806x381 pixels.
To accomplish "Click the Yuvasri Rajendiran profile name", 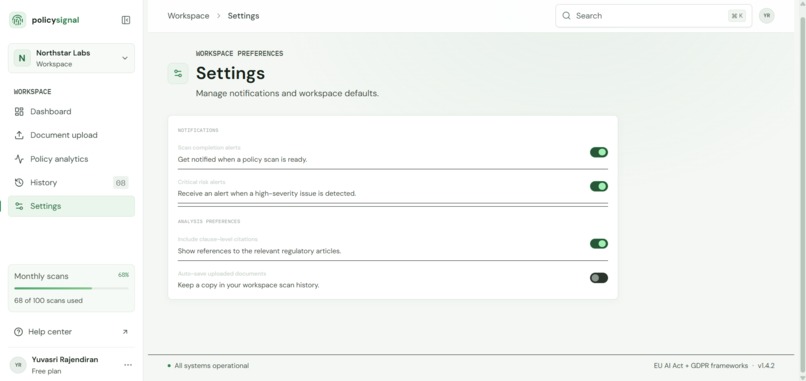I will [65, 360].
